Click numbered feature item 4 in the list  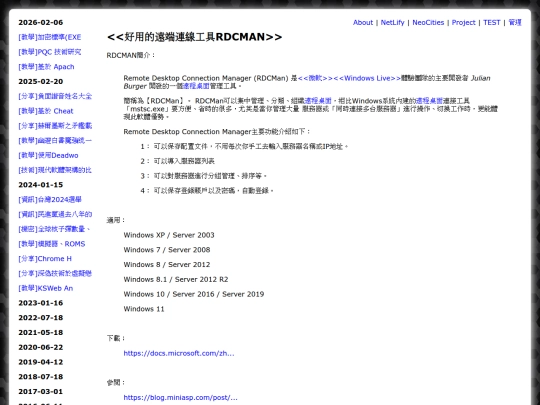[207, 191]
